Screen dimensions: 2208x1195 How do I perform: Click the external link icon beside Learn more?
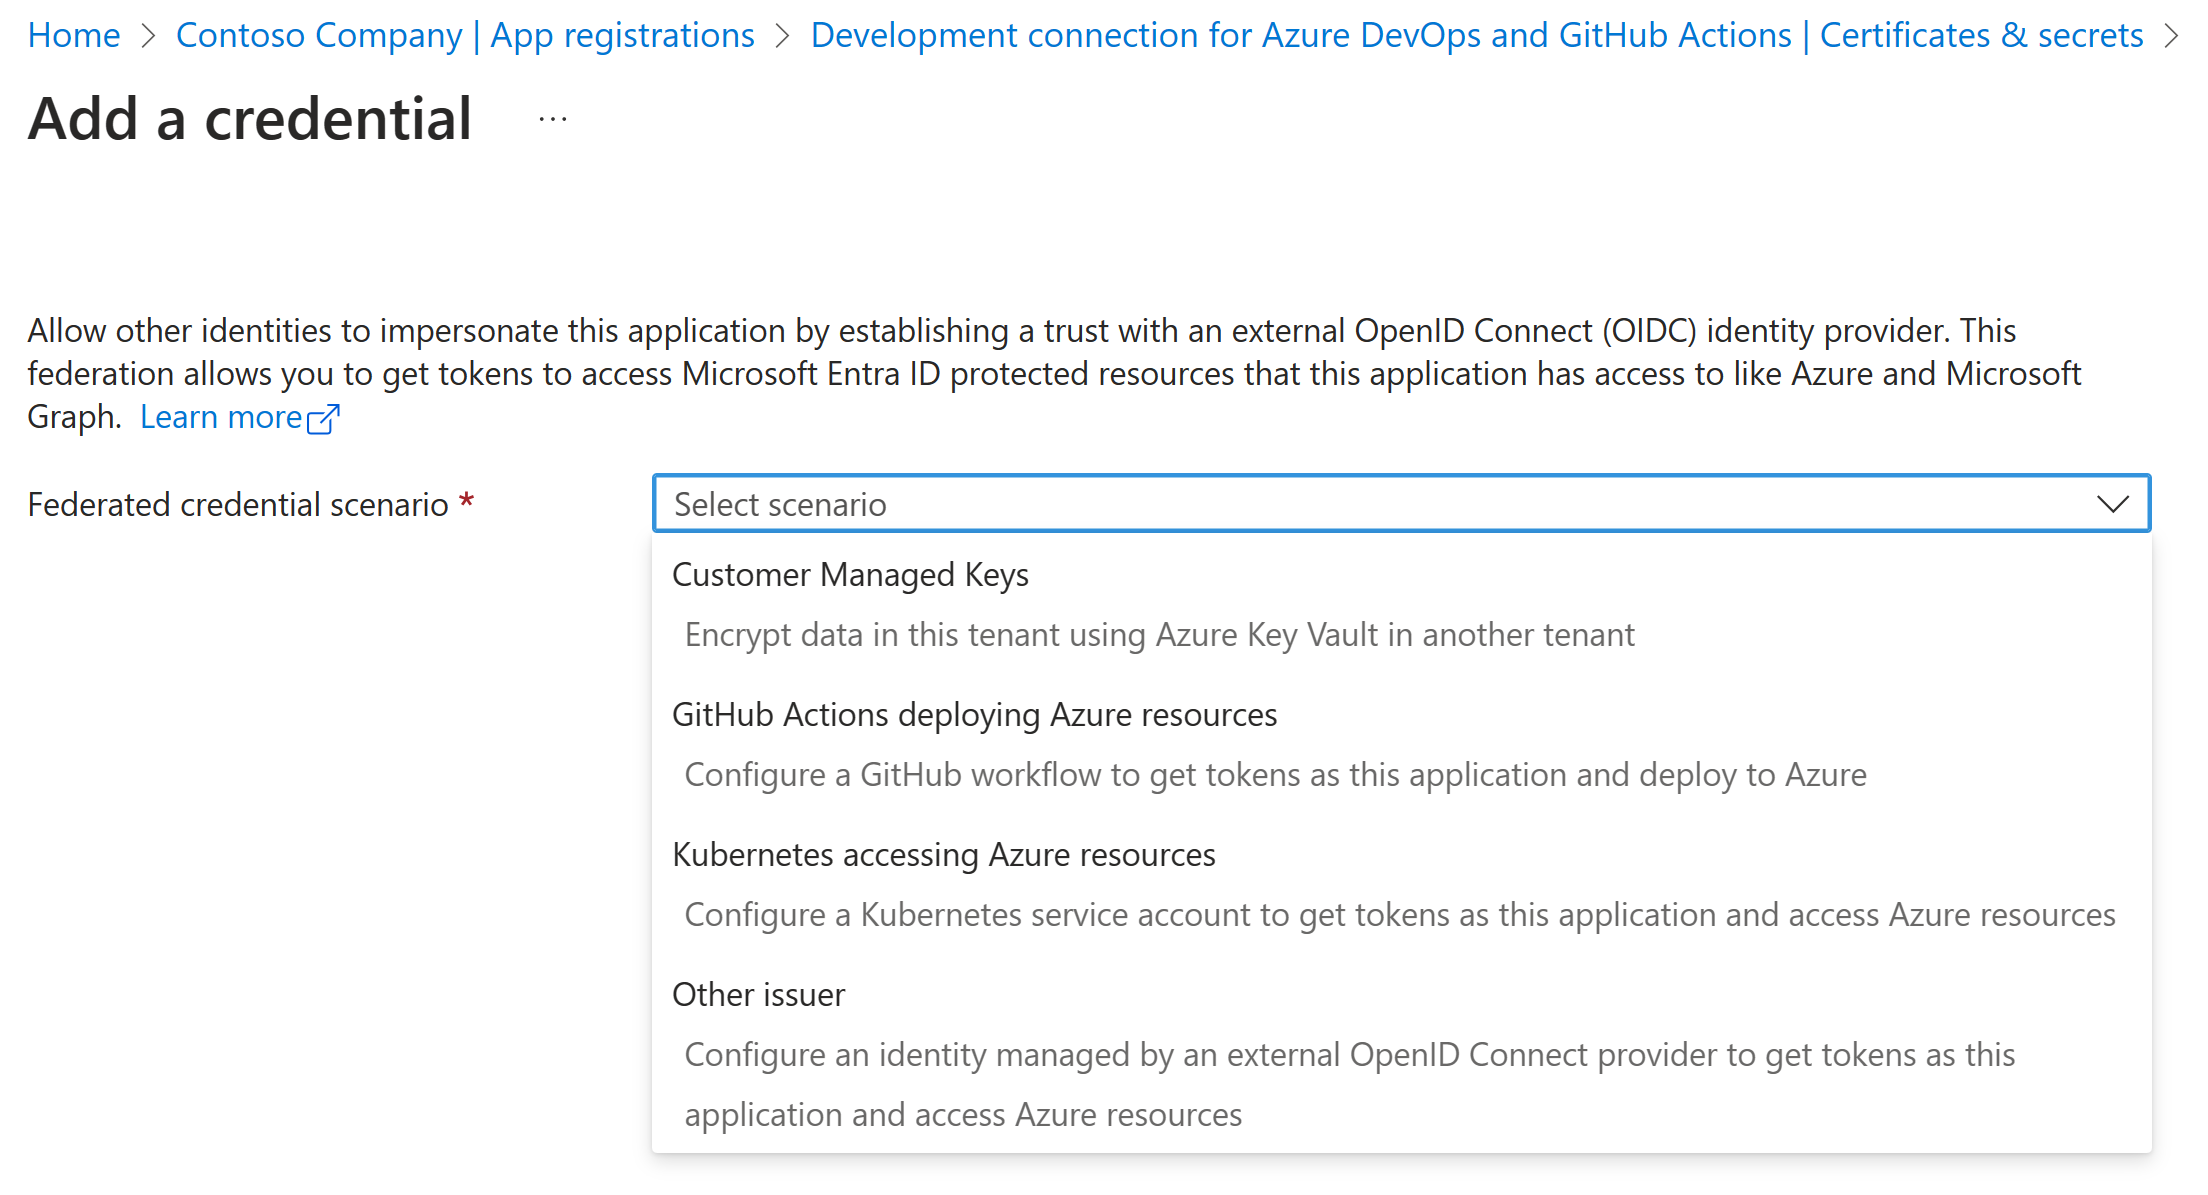[x=323, y=419]
